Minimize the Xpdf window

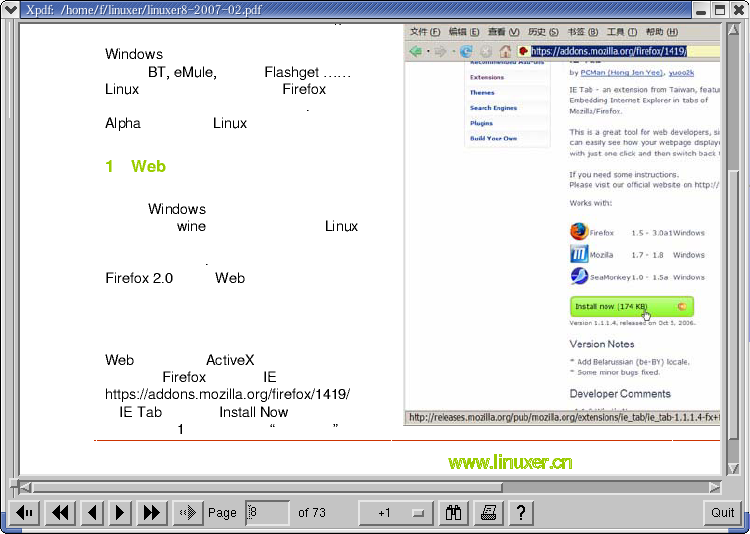point(701,10)
